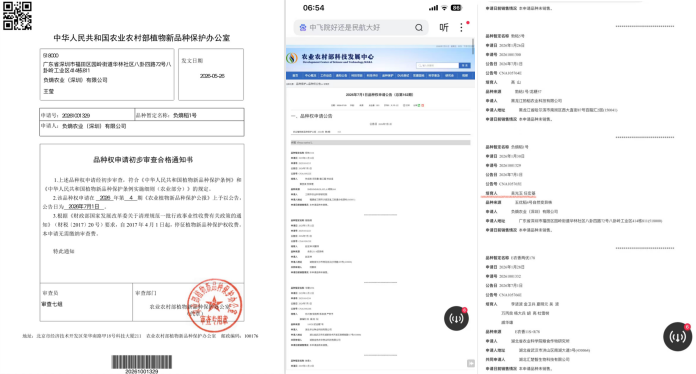The width and height of the screenshot is (696, 374).
Task: Open the three-dot browser menu
Action: pyautogui.click(x=462, y=28)
